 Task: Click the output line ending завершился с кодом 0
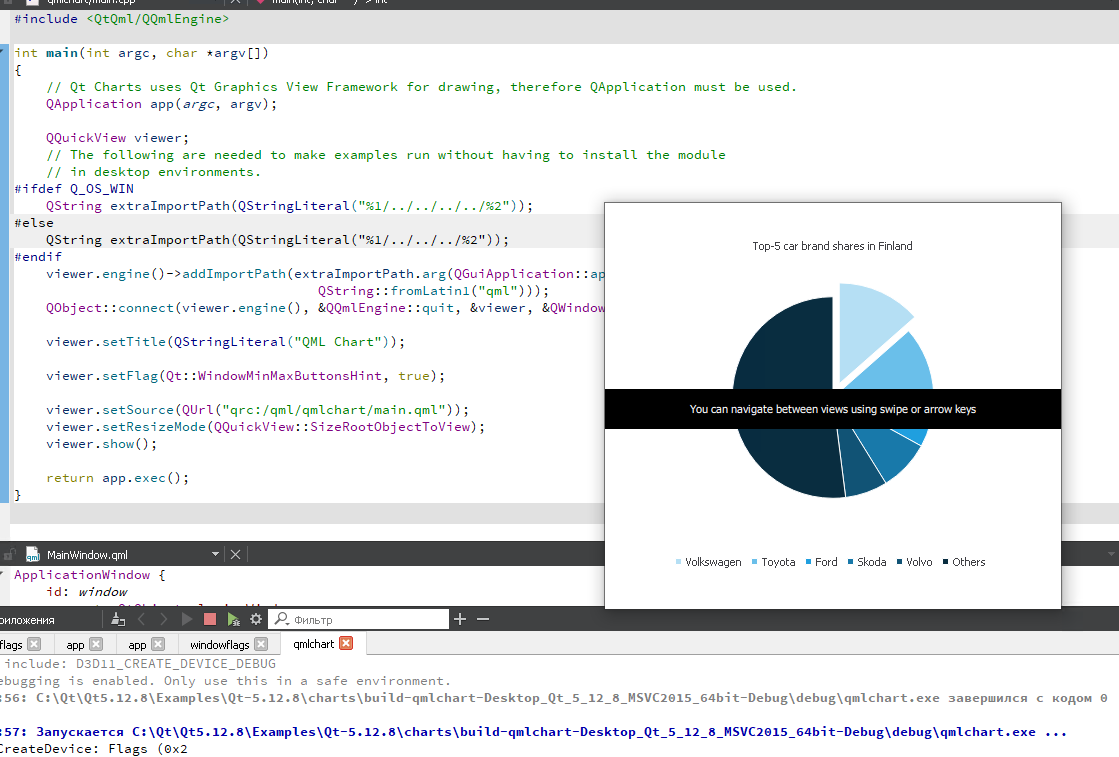click(553, 698)
